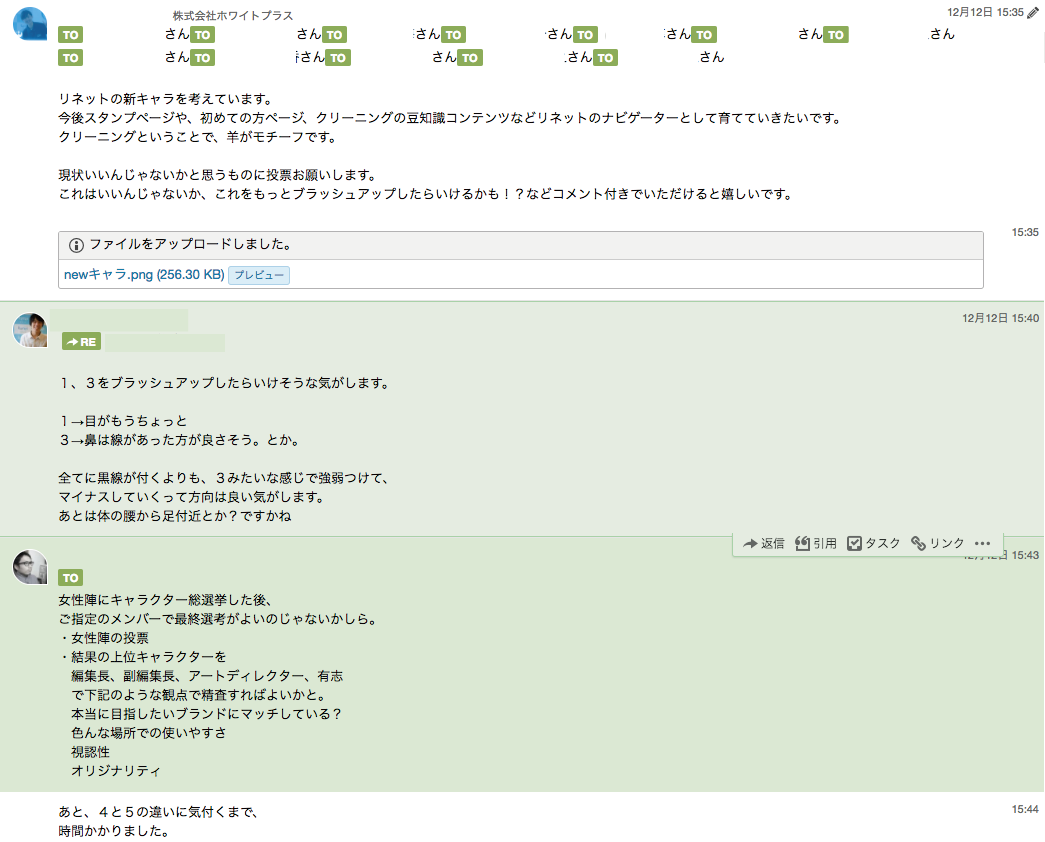This screenshot has height=842, width=1045.
Task: Click the reply arrow icon beside 返信
Action: [750, 543]
